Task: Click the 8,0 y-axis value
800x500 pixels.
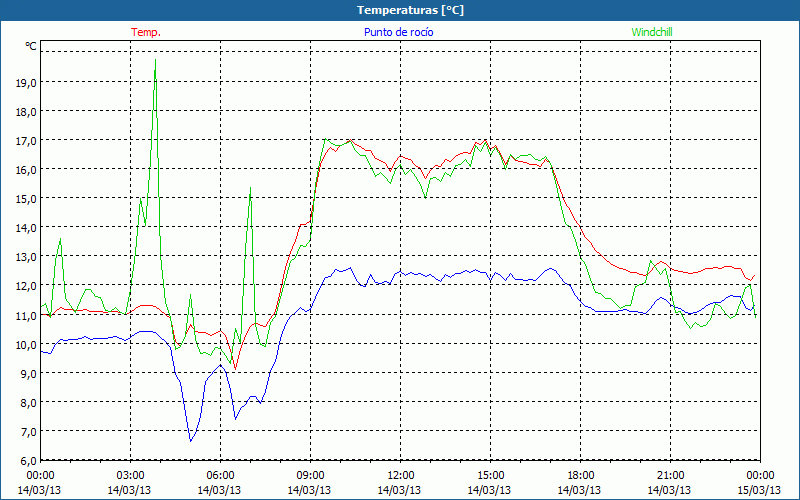Action: pos(28,403)
